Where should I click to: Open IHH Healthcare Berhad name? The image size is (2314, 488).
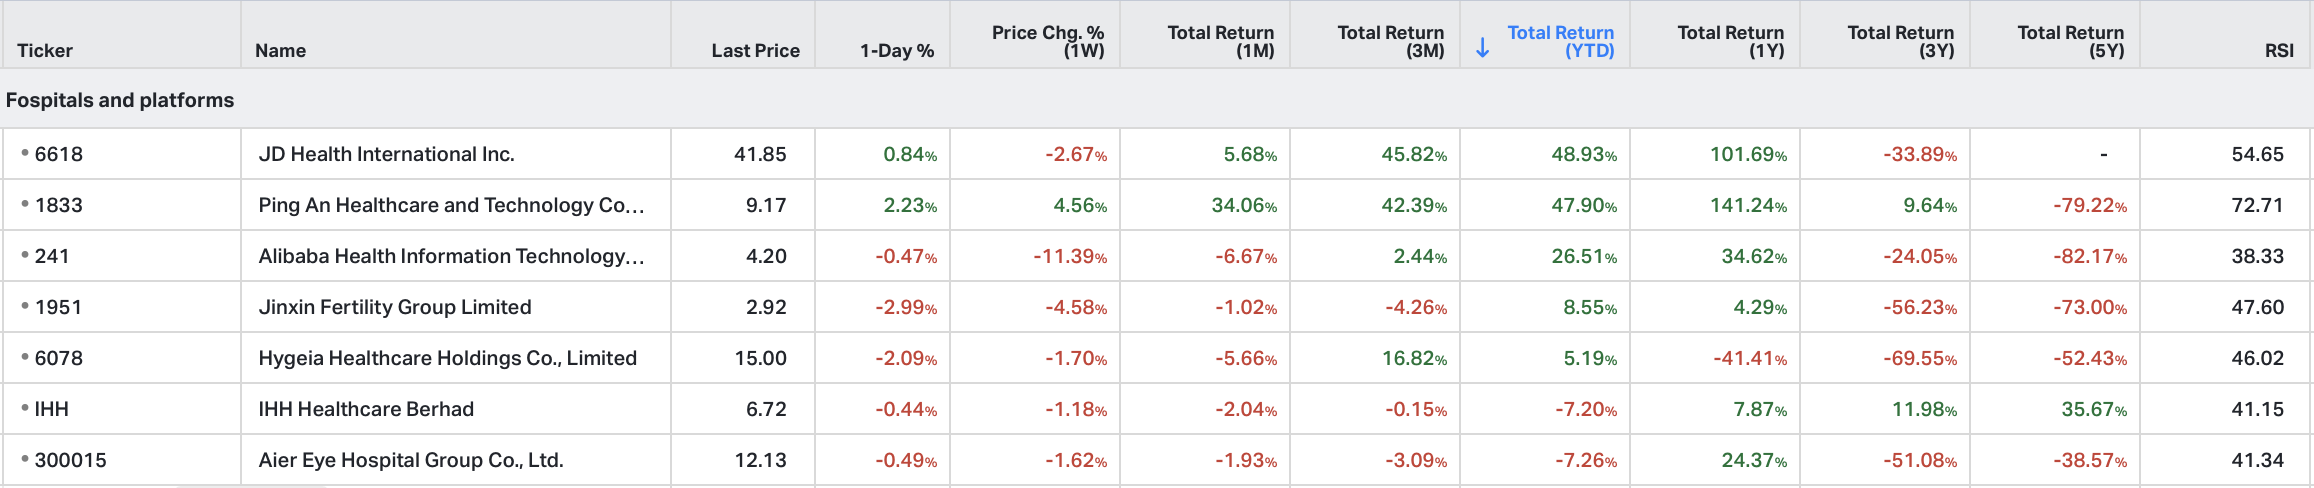[366, 409]
